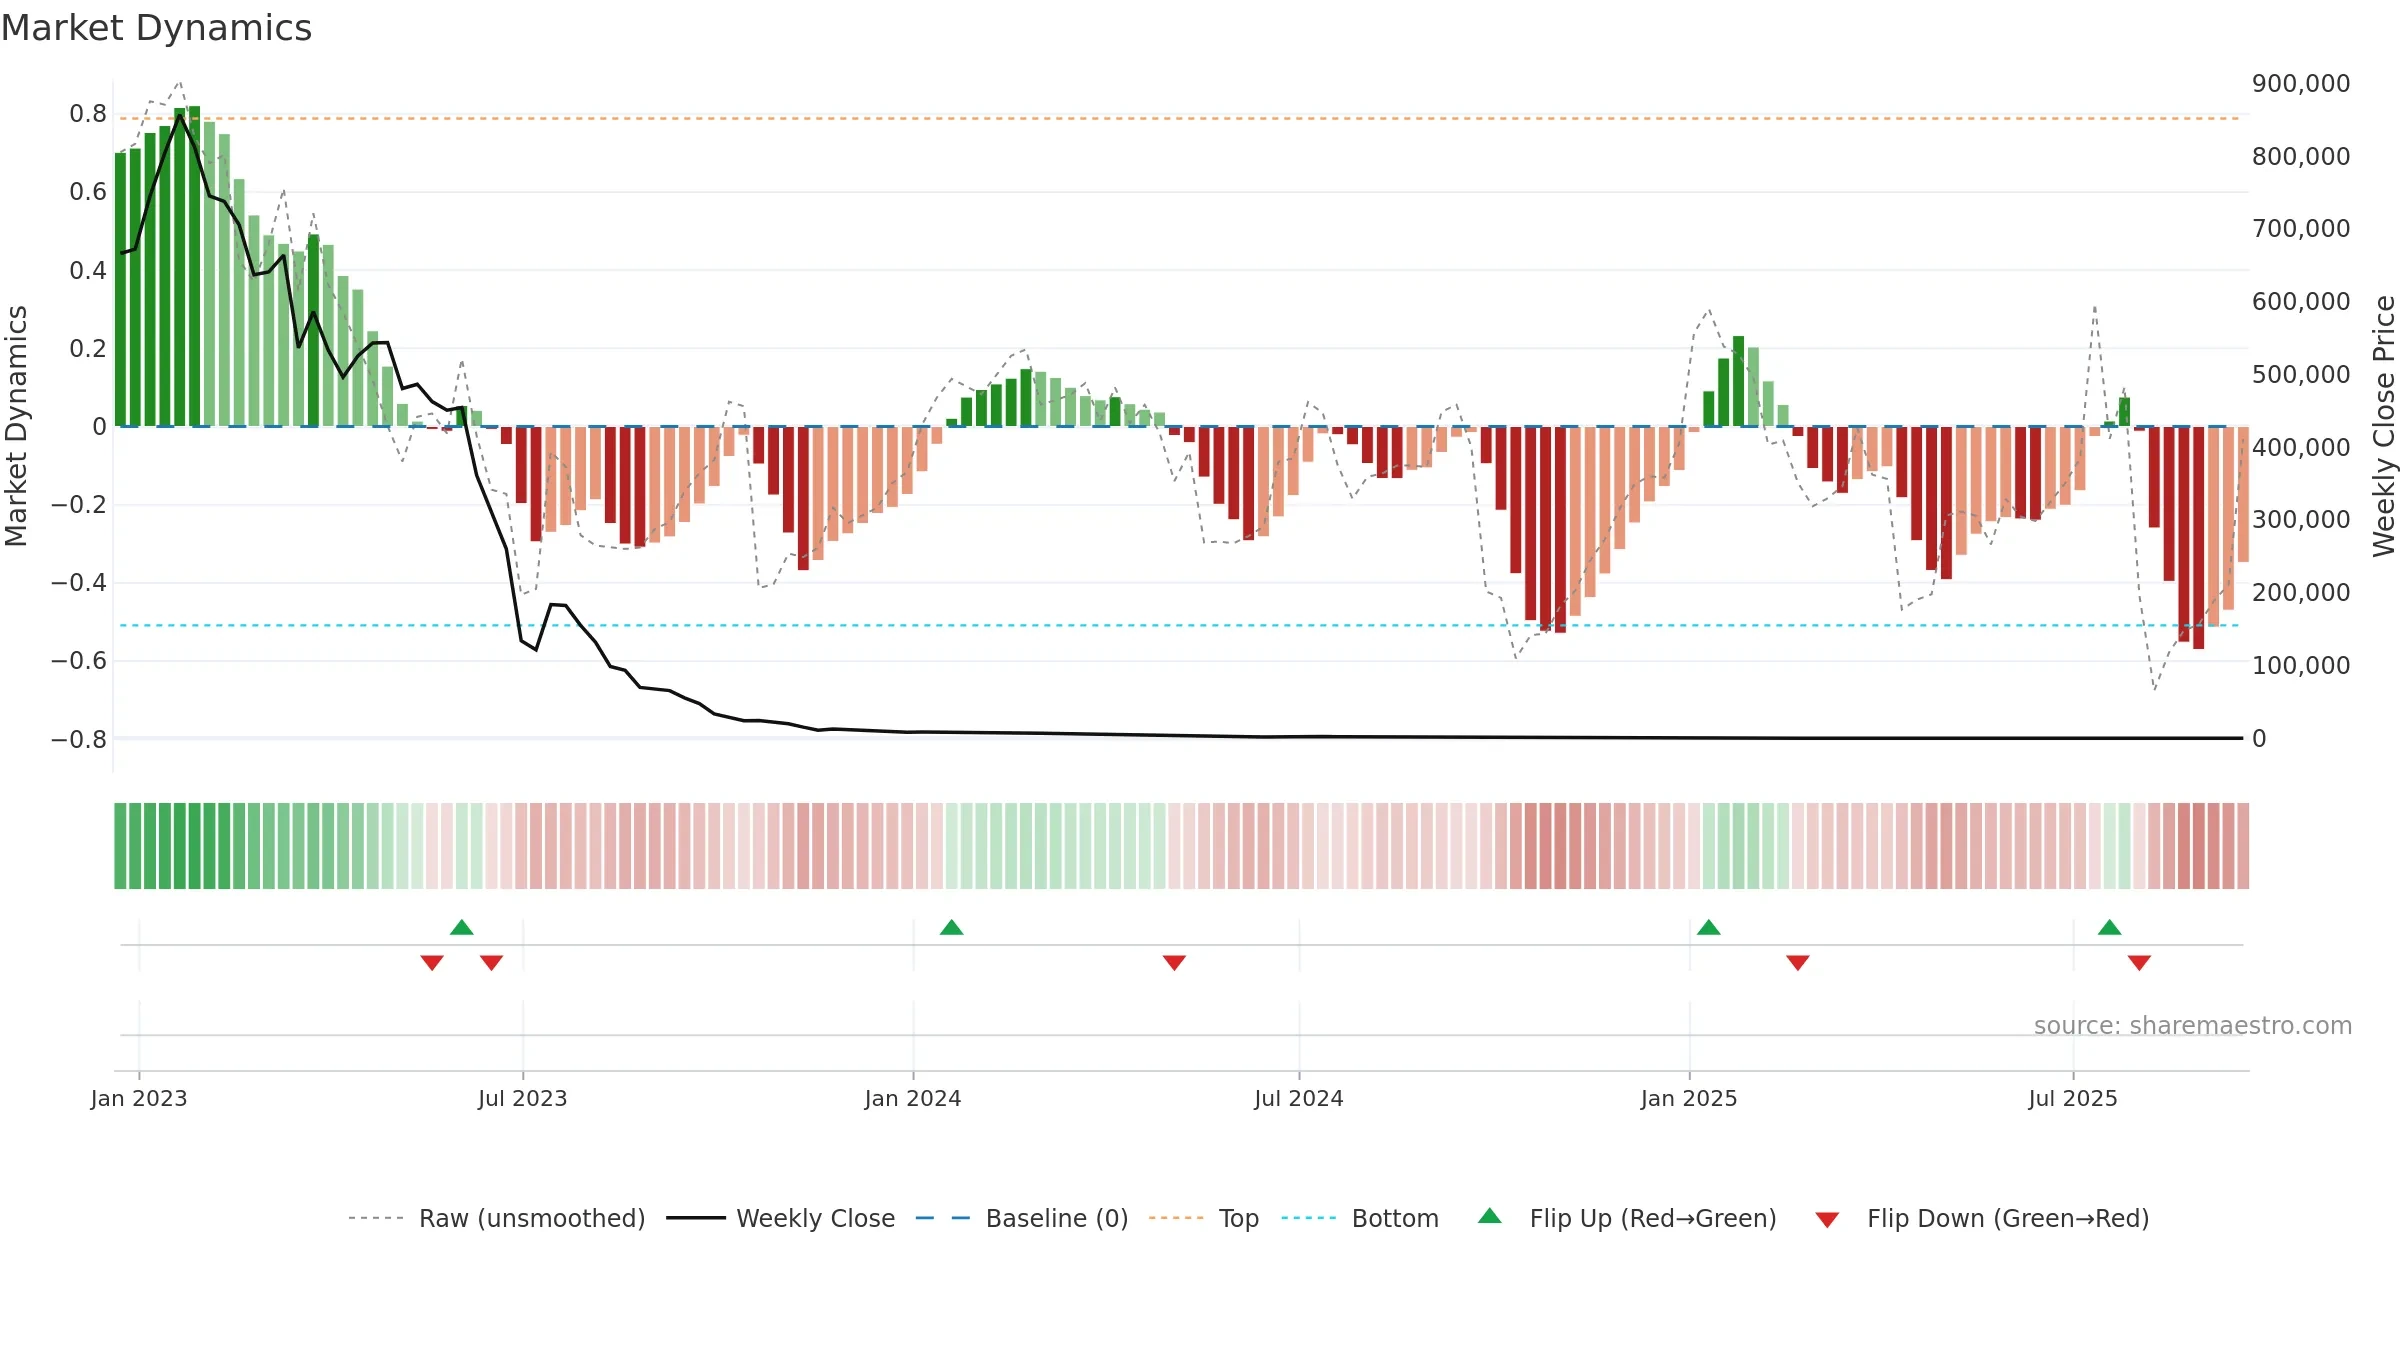
Task: Click the Market Dynamics chart title at top
Action: (x=157, y=28)
